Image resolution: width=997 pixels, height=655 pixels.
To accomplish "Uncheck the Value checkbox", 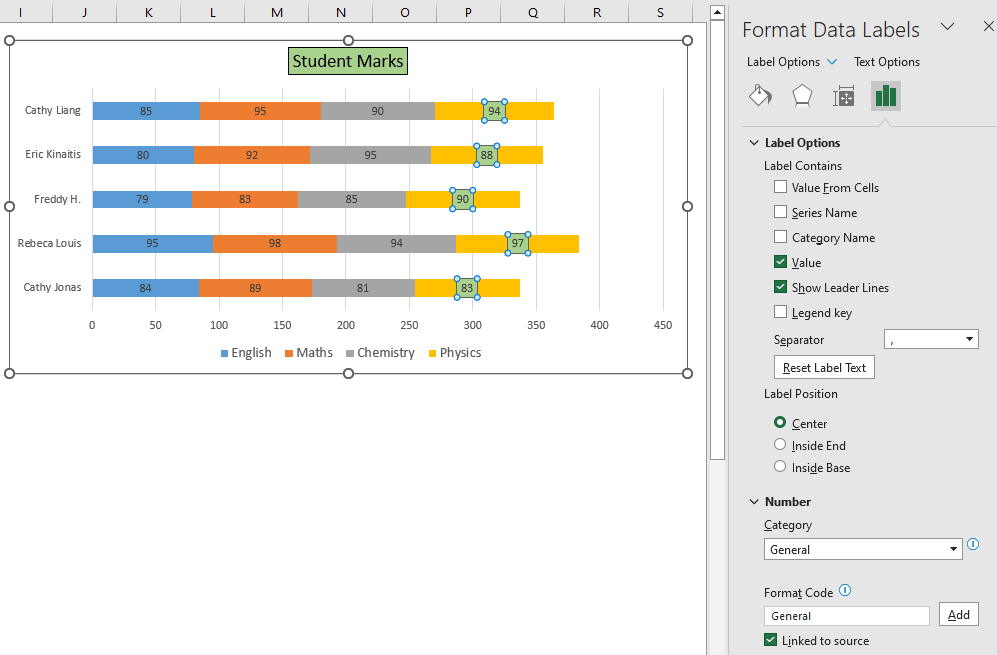I will [780, 261].
